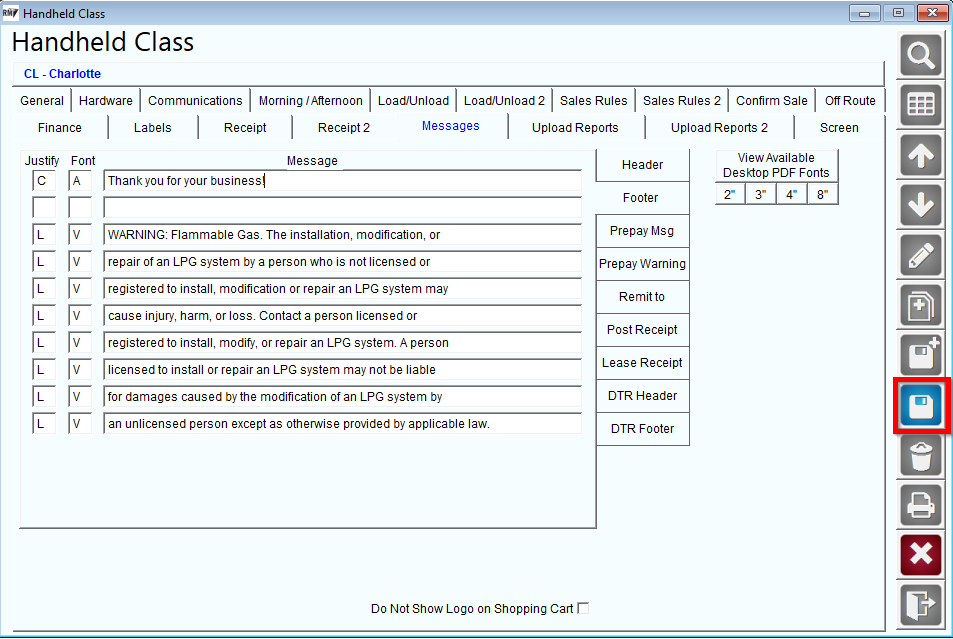The height and width of the screenshot is (639, 953).
Task: Select the Post Receipt section
Action: click(x=642, y=330)
